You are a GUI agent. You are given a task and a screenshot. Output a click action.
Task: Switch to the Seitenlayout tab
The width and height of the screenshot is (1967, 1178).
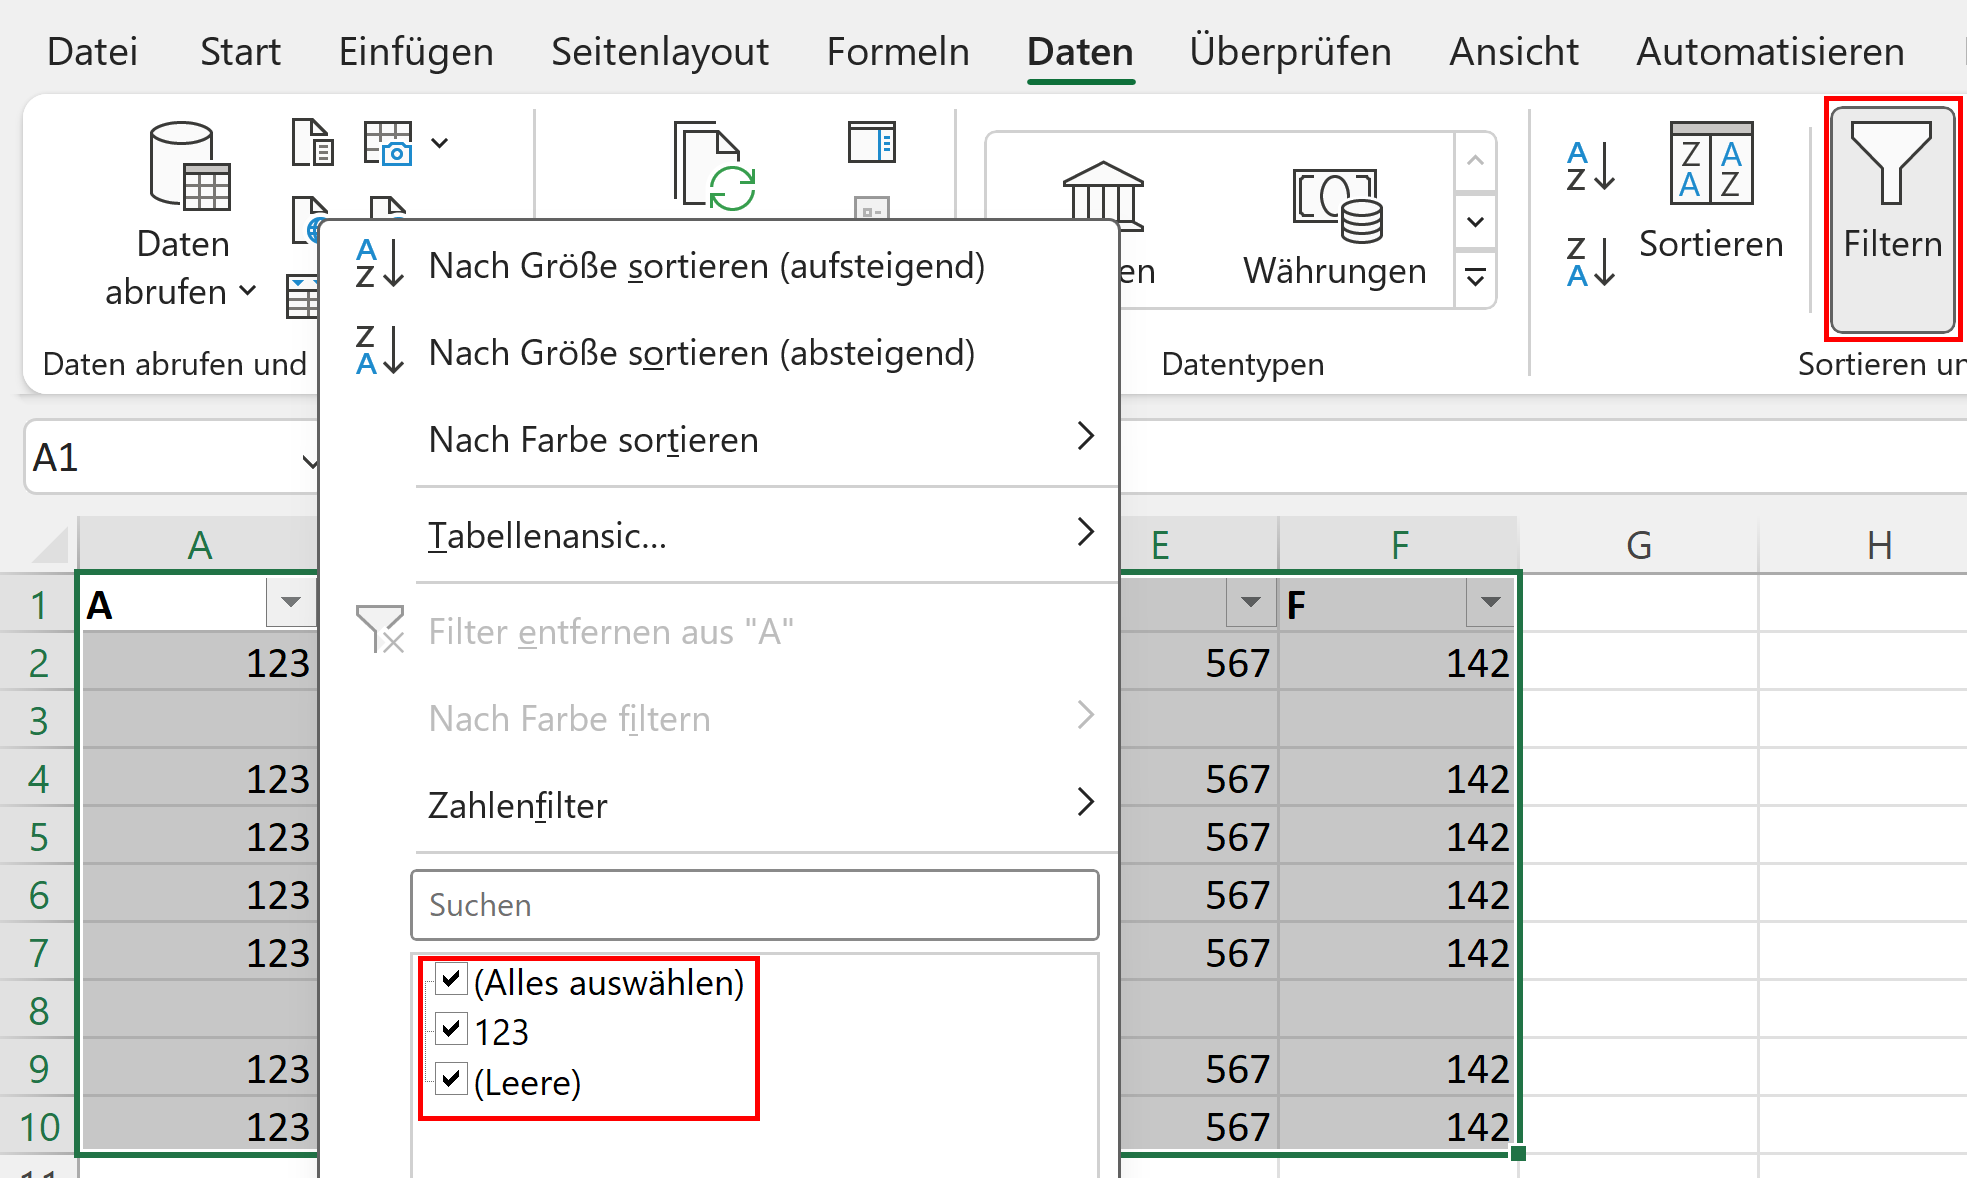[x=660, y=52]
